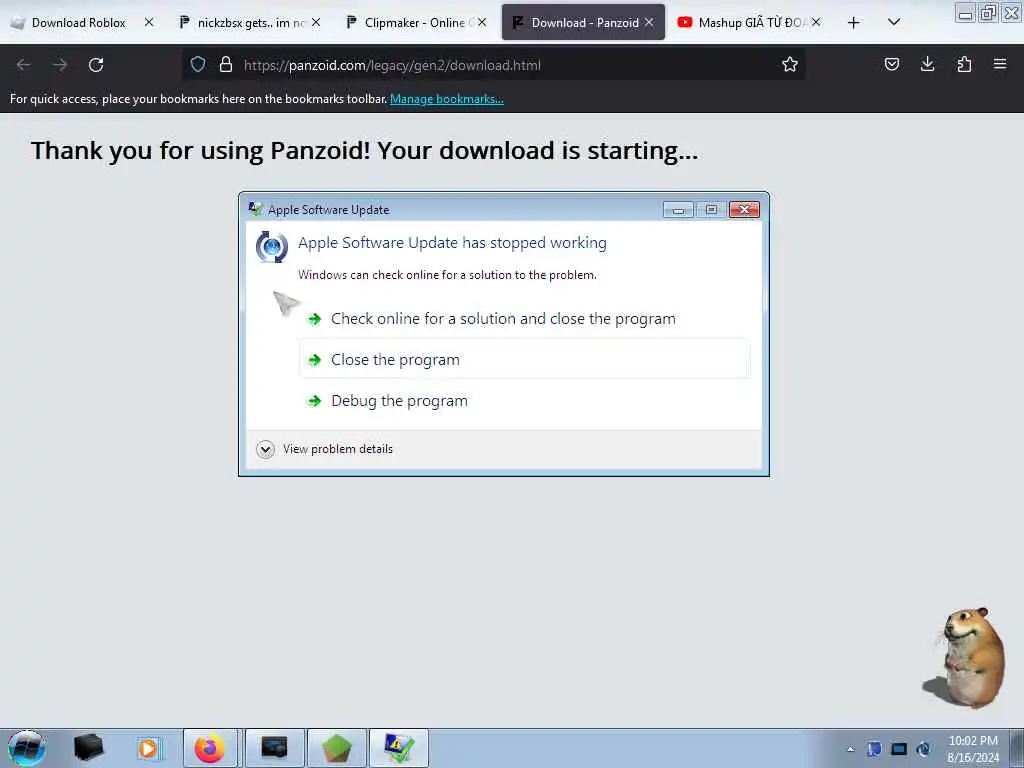Switch to the nickzbsx gets tab
This screenshot has width=1024, height=768.
[250, 23]
